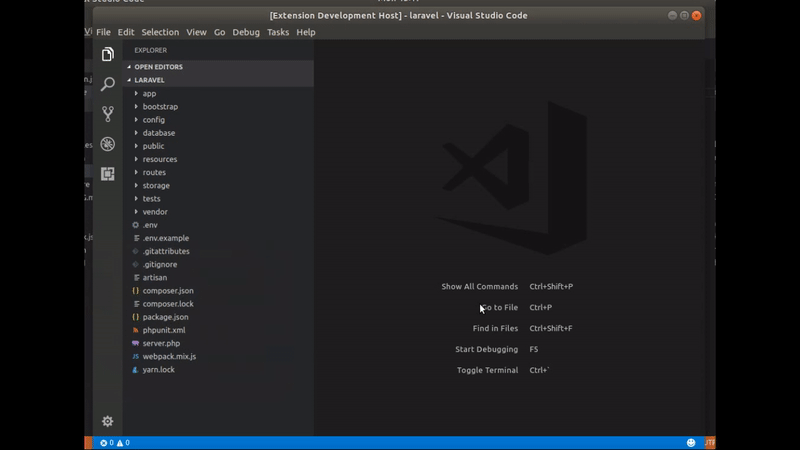Maximize the VS Code window
The image size is (800, 450).
[x=684, y=16]
